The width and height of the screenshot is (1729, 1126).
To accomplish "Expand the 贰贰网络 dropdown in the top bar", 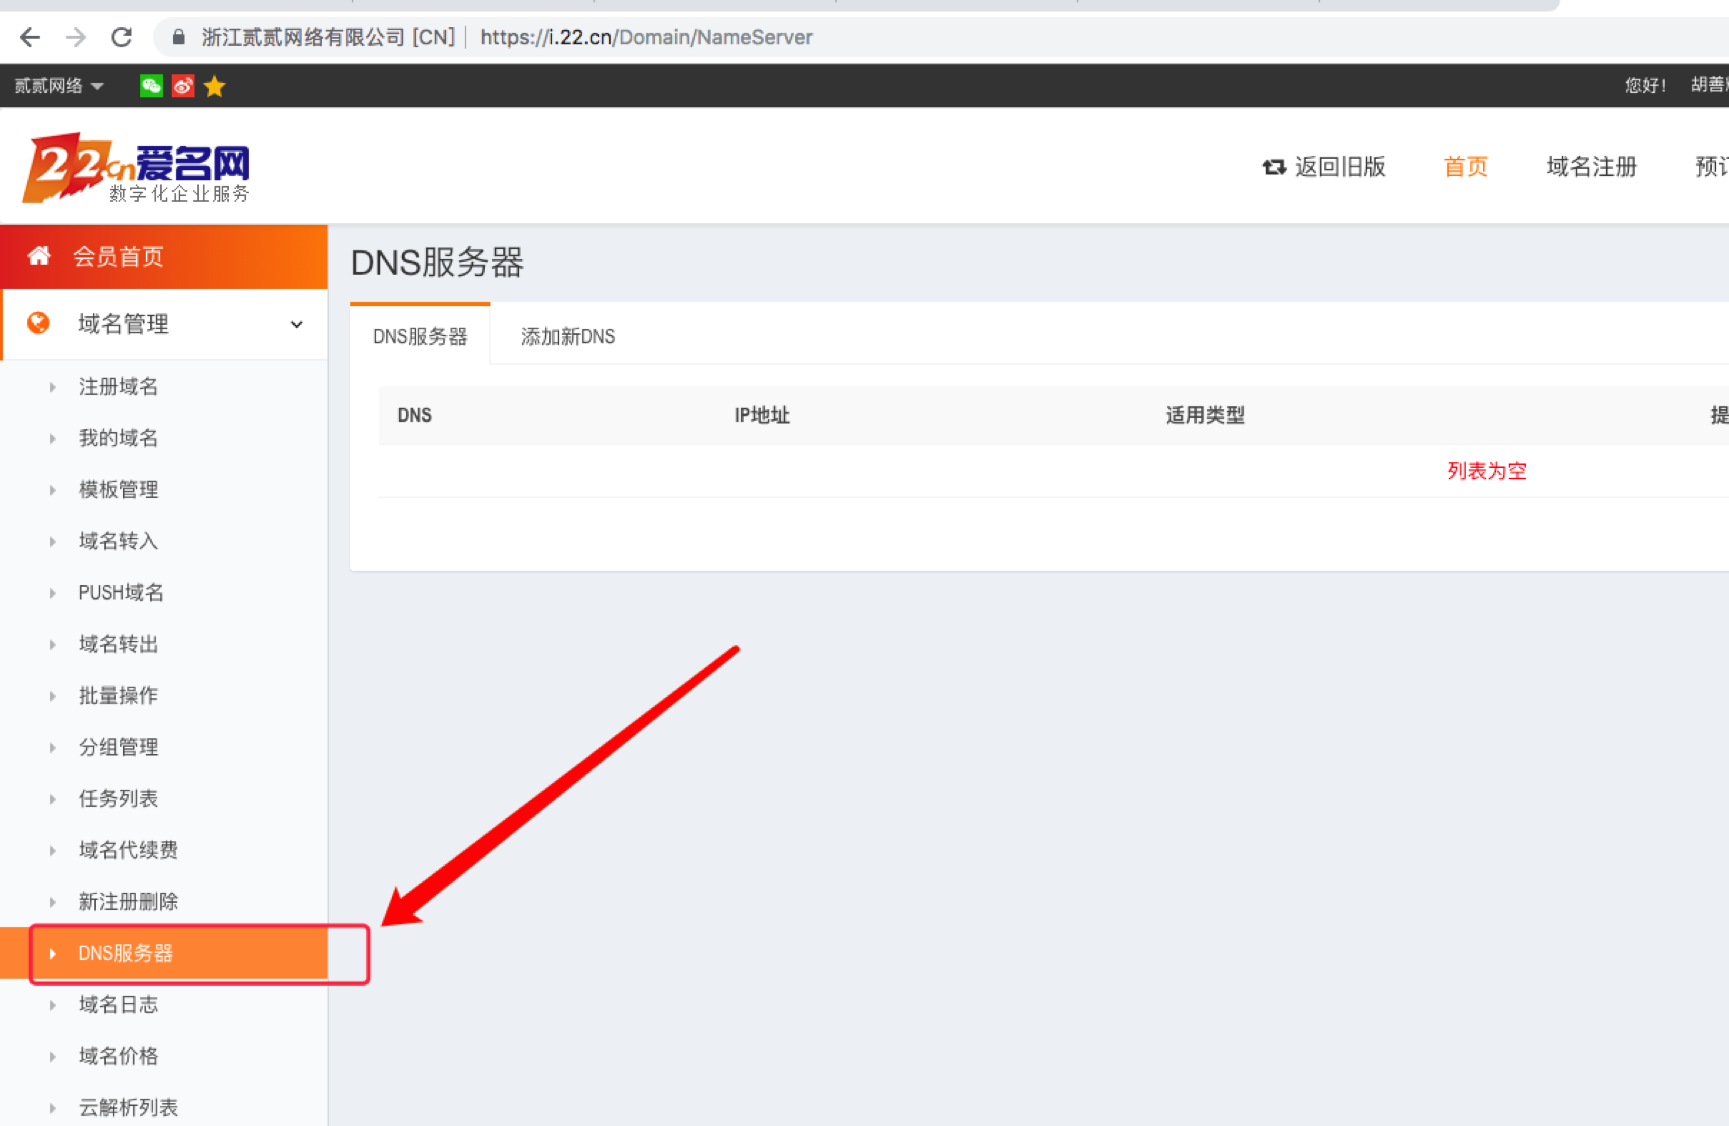I will [x=60, y=85].
